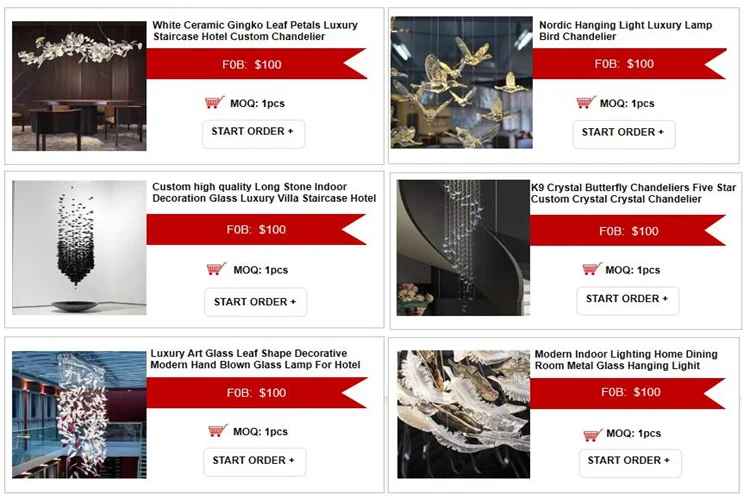The height and width of the screenshot is (503, 750).
Task: Open Luxury Art Glass Leaf Shape title link
Action: click(255, 359)
